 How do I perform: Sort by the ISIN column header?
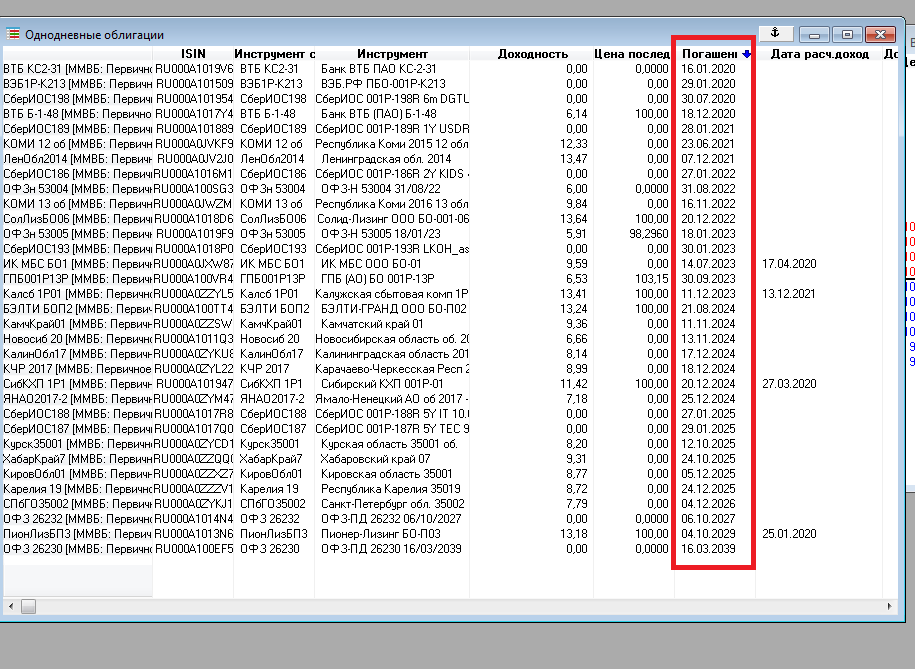click(193, 54)
